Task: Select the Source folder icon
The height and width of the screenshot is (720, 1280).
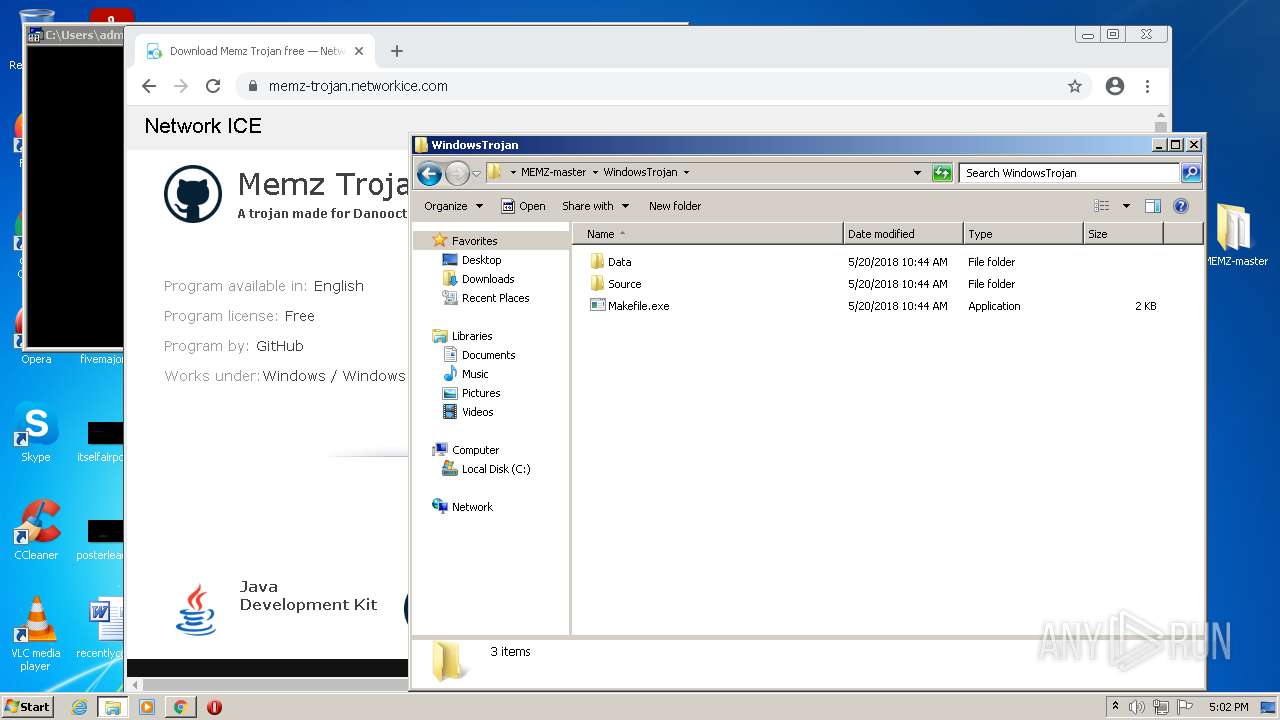Action: (x=598, y=284)
